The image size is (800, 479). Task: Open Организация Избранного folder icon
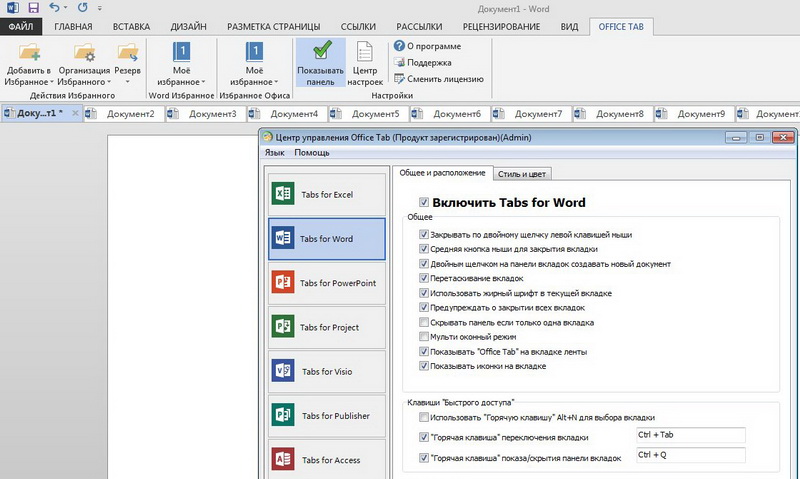click(x=84, y=52)
